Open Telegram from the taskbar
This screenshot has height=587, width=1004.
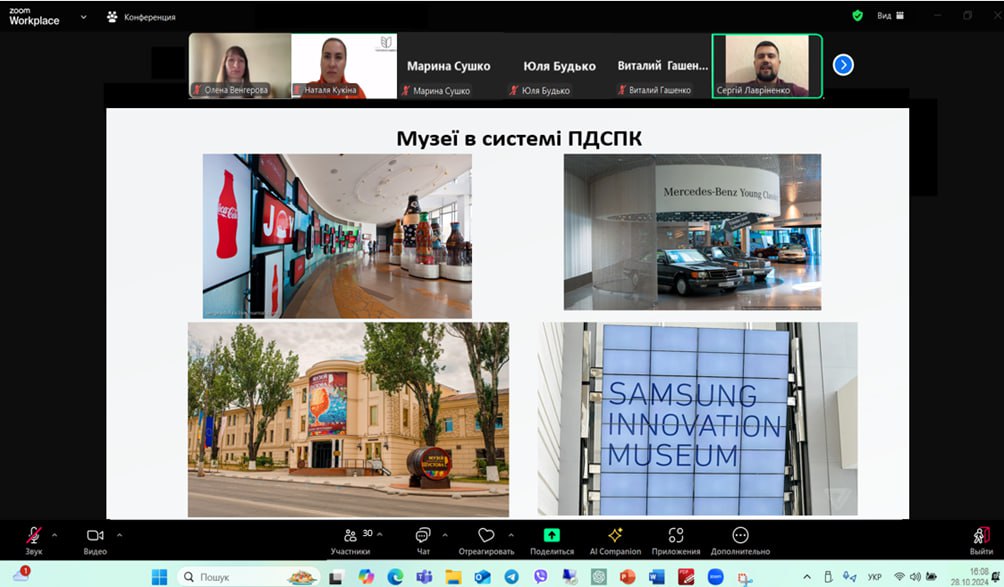pyautogui.click(x=512, y=577)
